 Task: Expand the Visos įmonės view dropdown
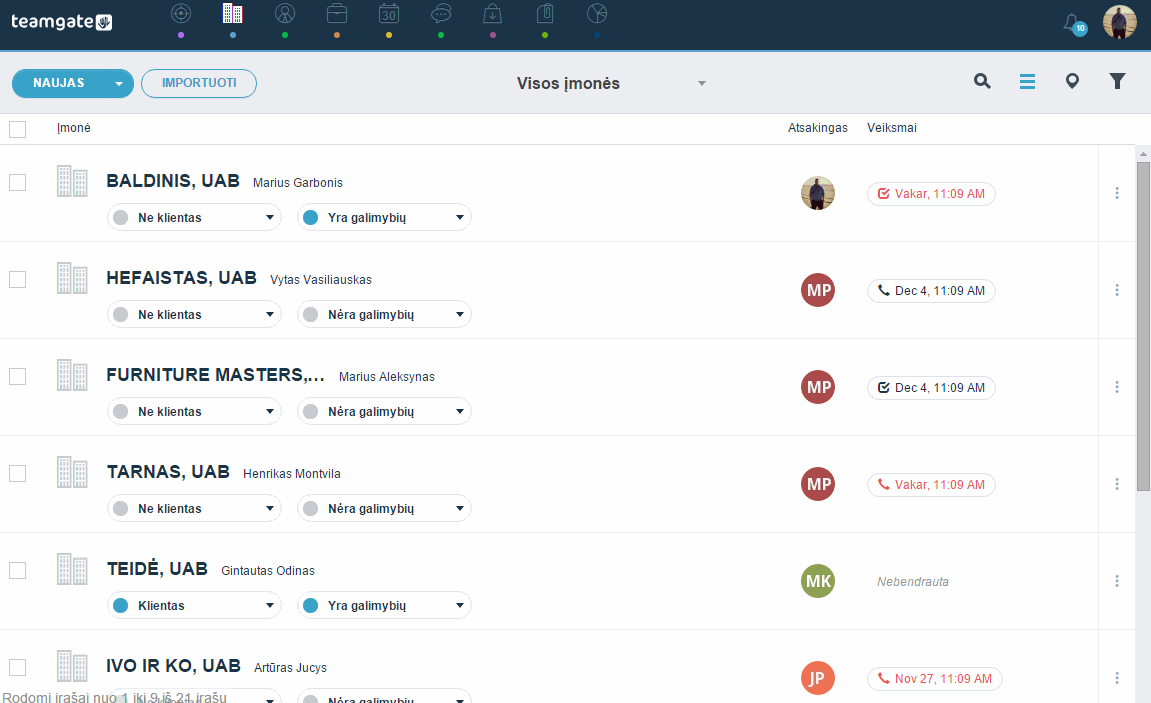(702, 84)
